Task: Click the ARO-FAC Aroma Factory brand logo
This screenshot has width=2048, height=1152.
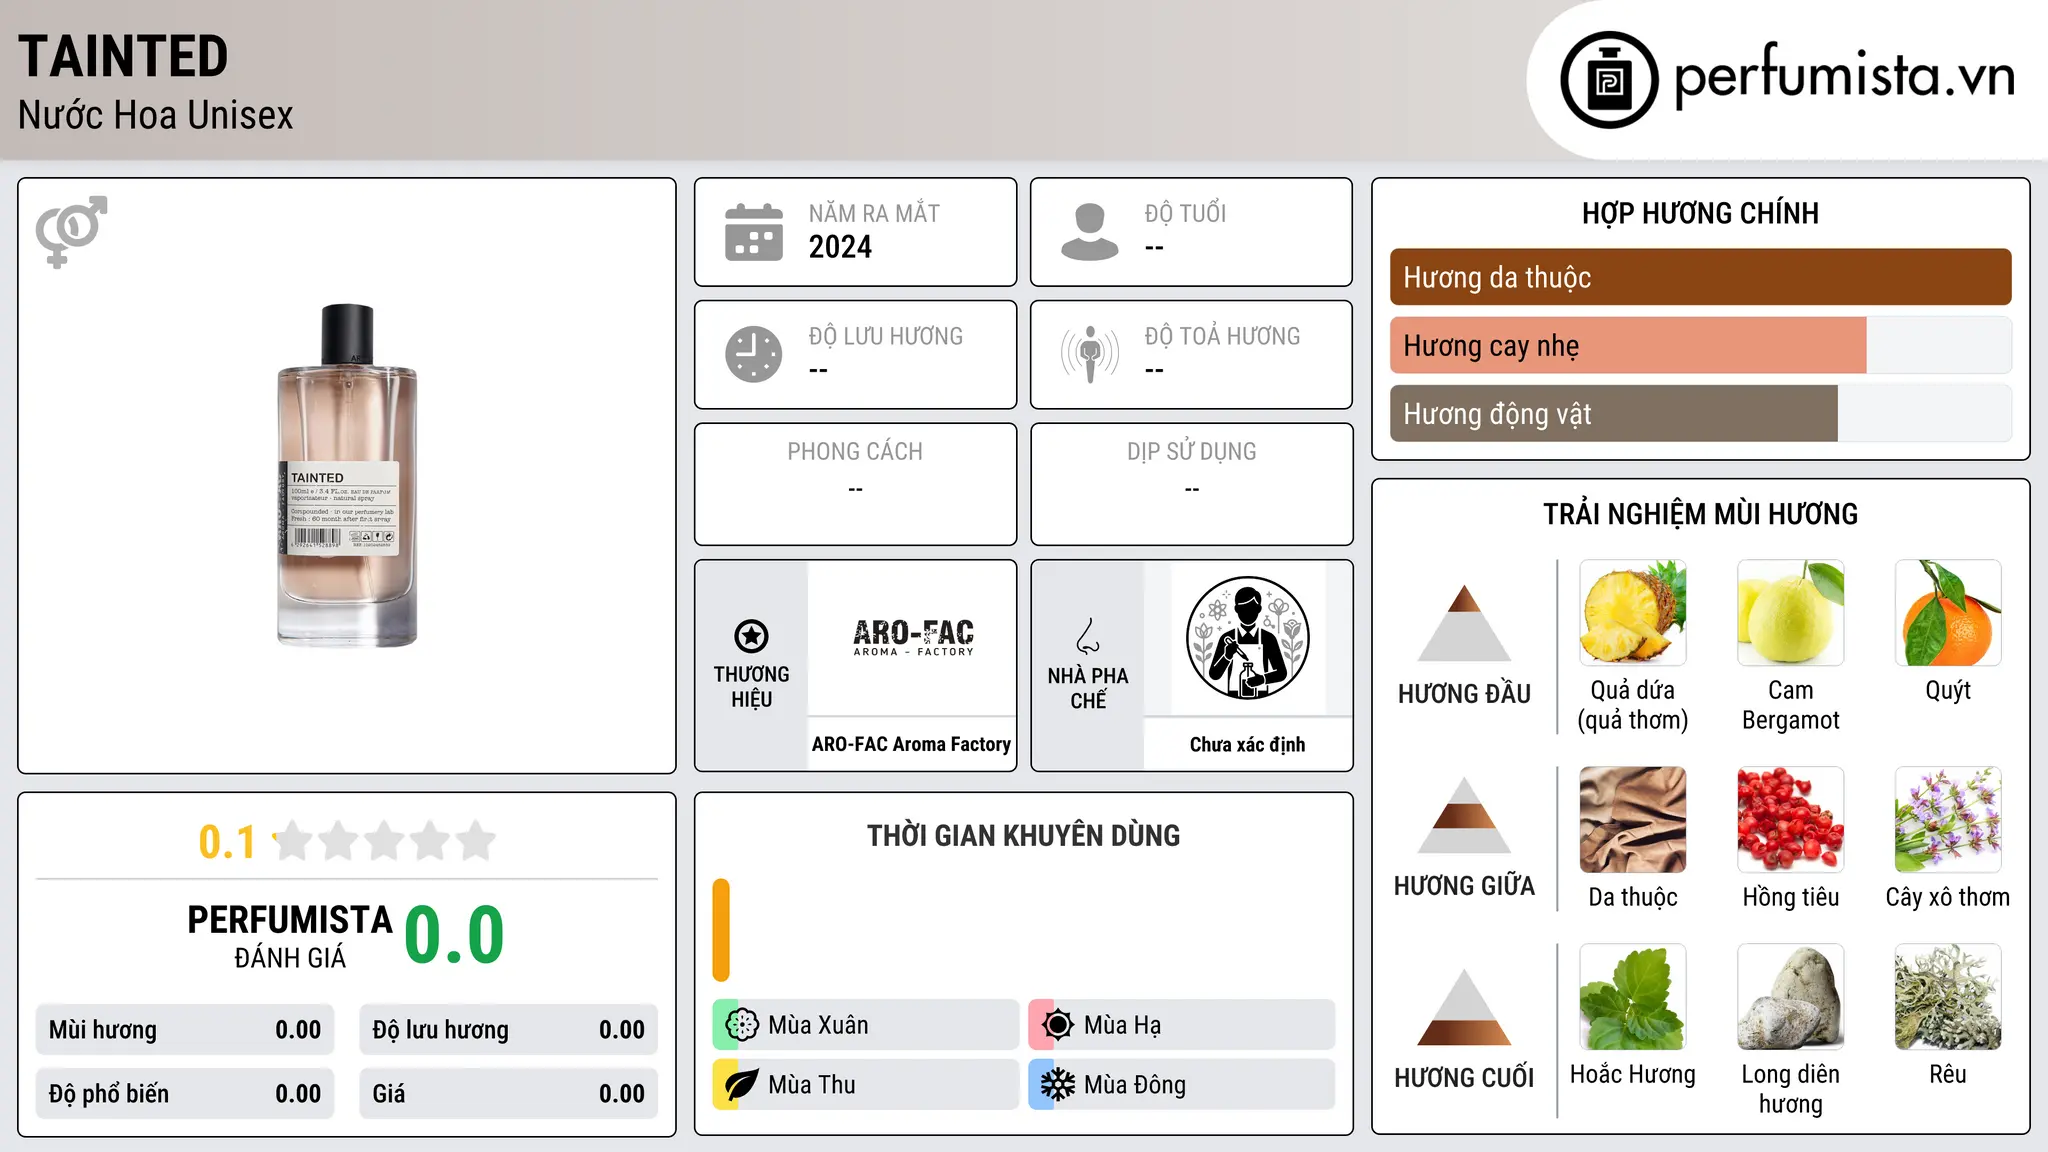Action: pyautogui.click(x=913, y=637)
